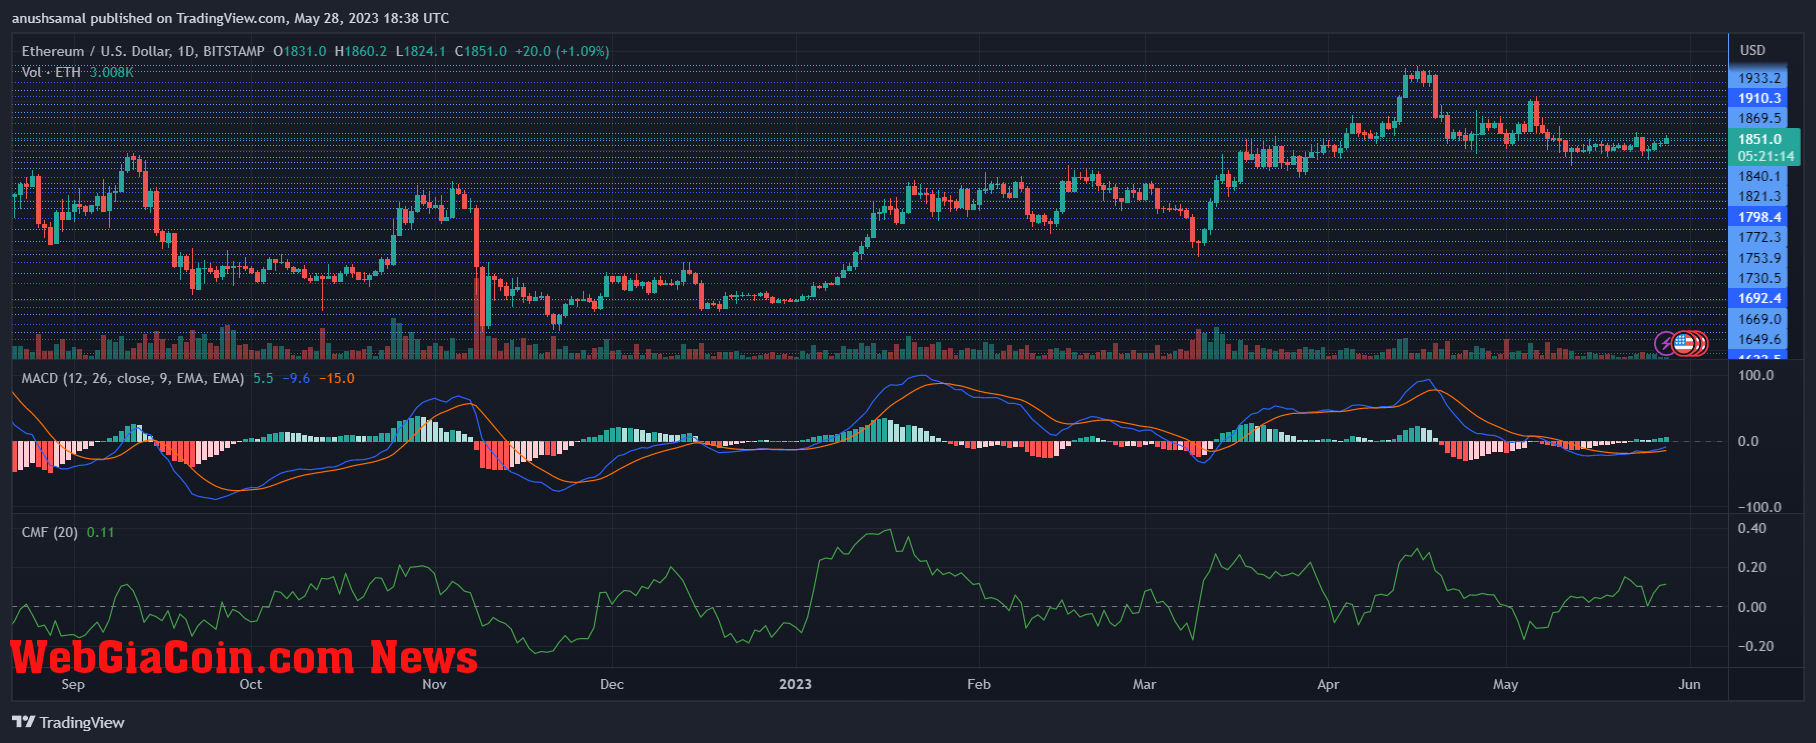Click the 1753.9 price level label
This screenshot has height=743, width=1816.
tap(1759, 258)
